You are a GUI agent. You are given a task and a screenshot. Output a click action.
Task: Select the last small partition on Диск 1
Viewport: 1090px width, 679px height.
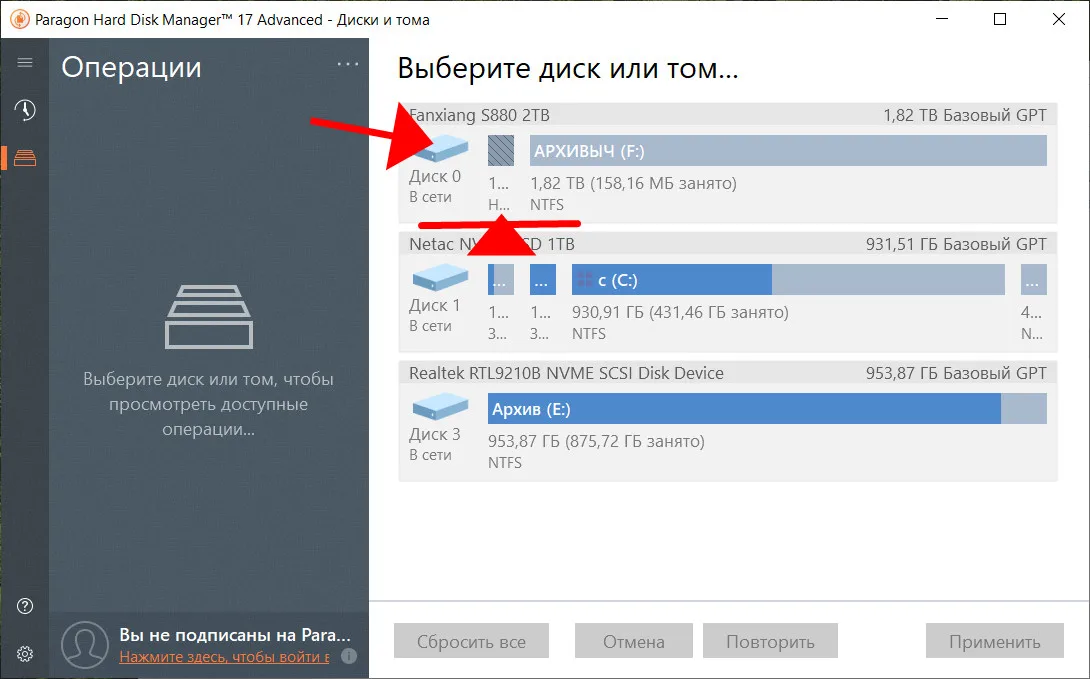point(1034,279)
